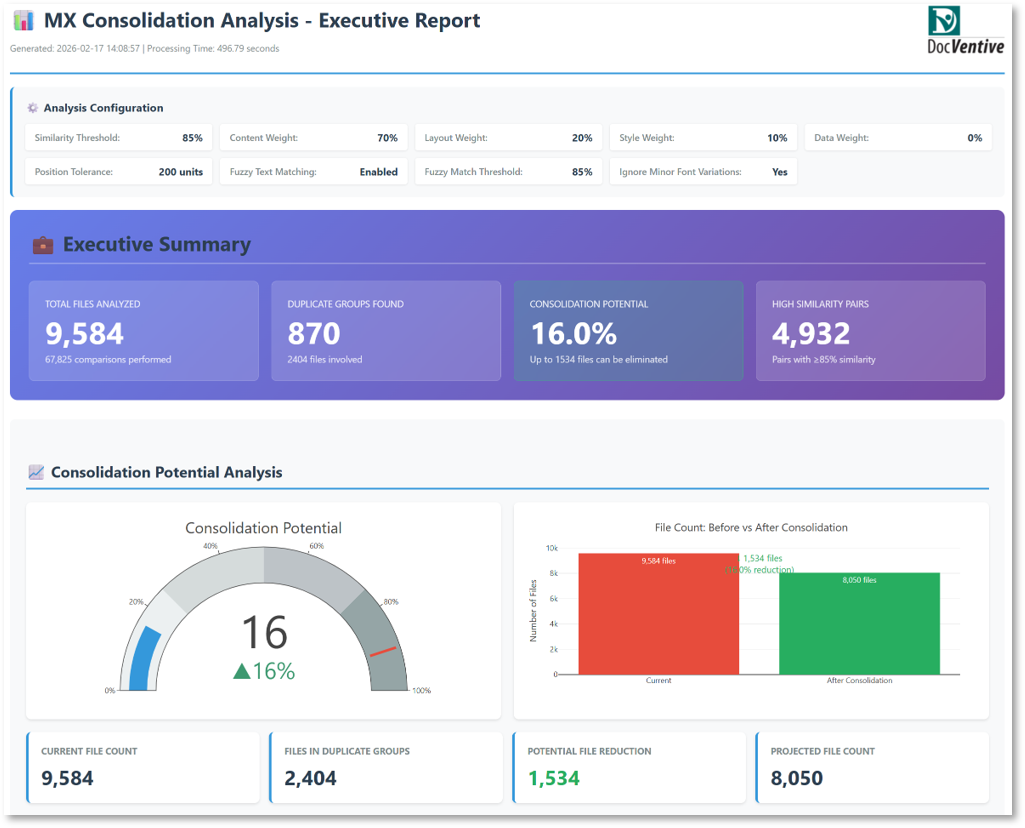Click the briefcase icon beside Executive Summary
The width and height of the screenshot is (1025, 828).
[43, 244]
